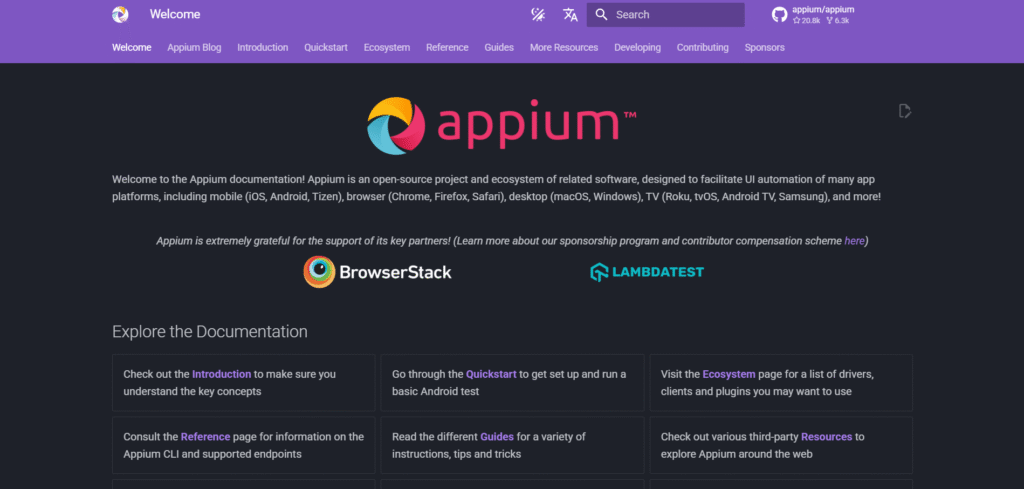
Task: Click the Appium logo in header
Action: point(120,14)
